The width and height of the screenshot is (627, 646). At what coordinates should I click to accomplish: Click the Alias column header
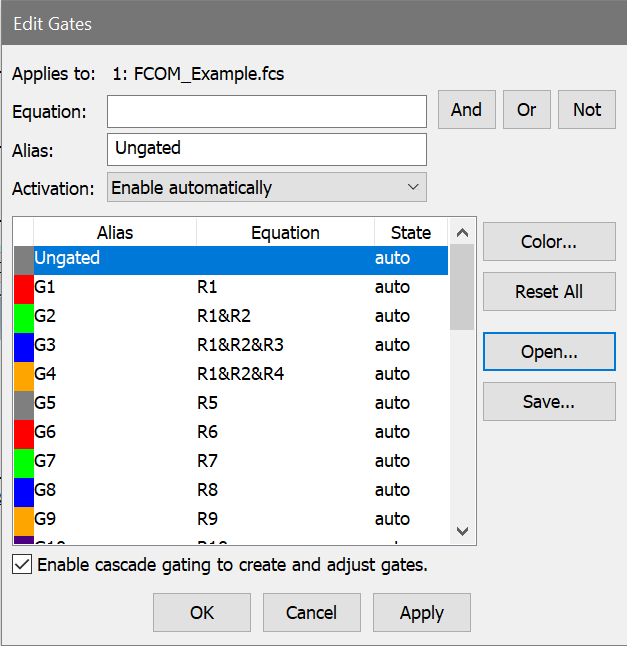[x=115, y=233]
